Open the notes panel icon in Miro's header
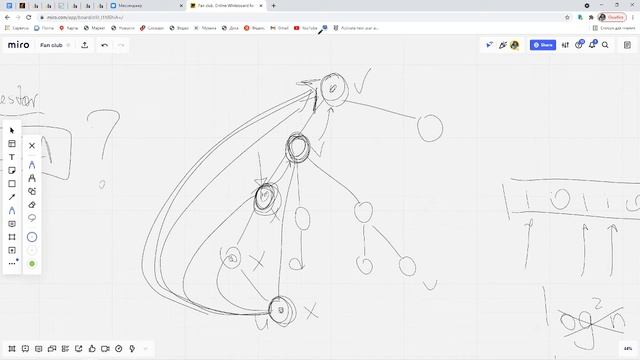This screenshot has width=640, height=360. pos(627,45)
